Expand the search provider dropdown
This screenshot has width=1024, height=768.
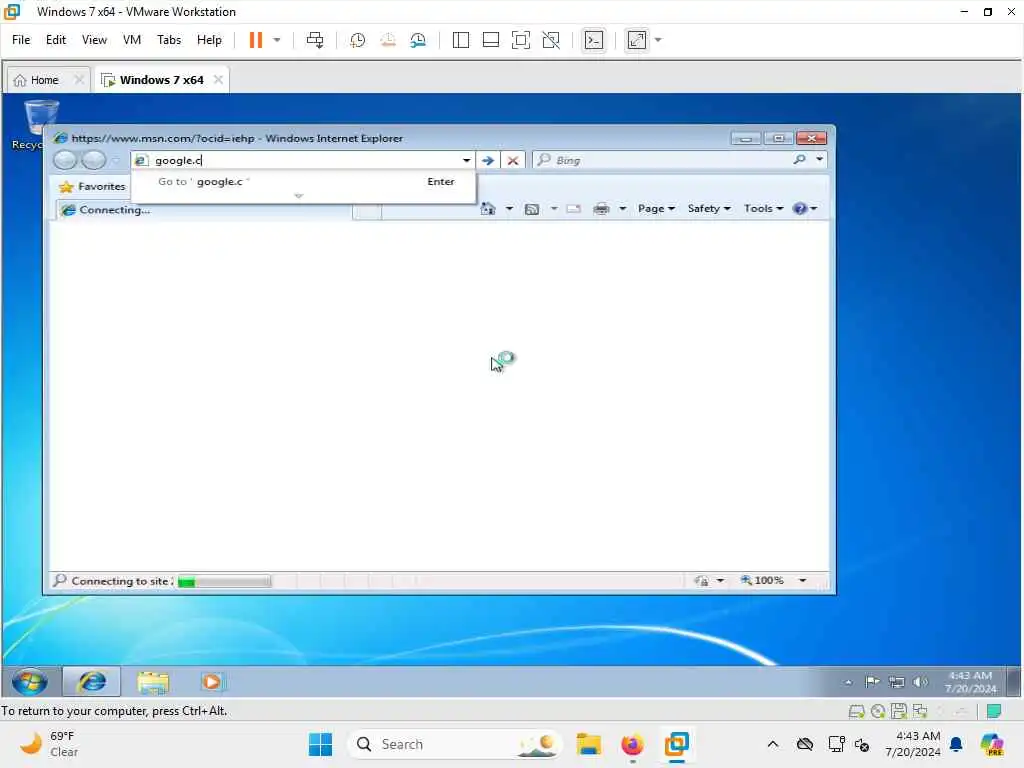coord(820,159)
